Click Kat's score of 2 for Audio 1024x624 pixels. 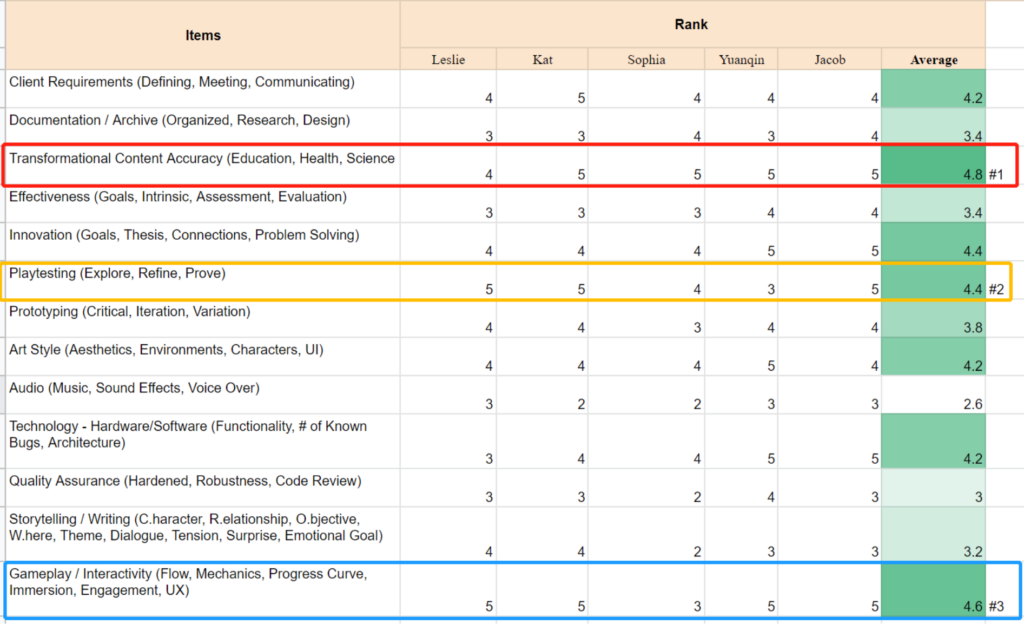pyautogui.click(x=542, y=395)
